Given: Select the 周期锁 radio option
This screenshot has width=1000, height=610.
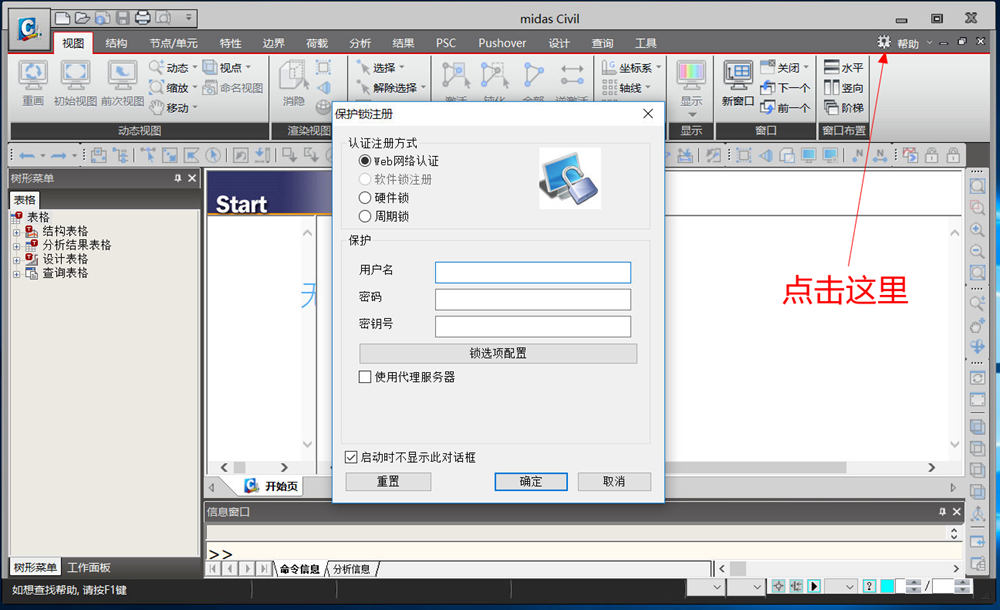Looking at the screenshot, I should [x=365, y=216].
